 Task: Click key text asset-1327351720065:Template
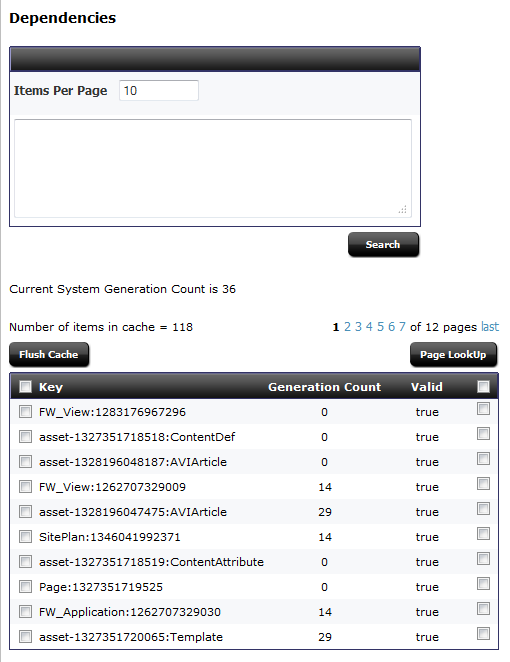pyautogui.click(x=130, y=637)
